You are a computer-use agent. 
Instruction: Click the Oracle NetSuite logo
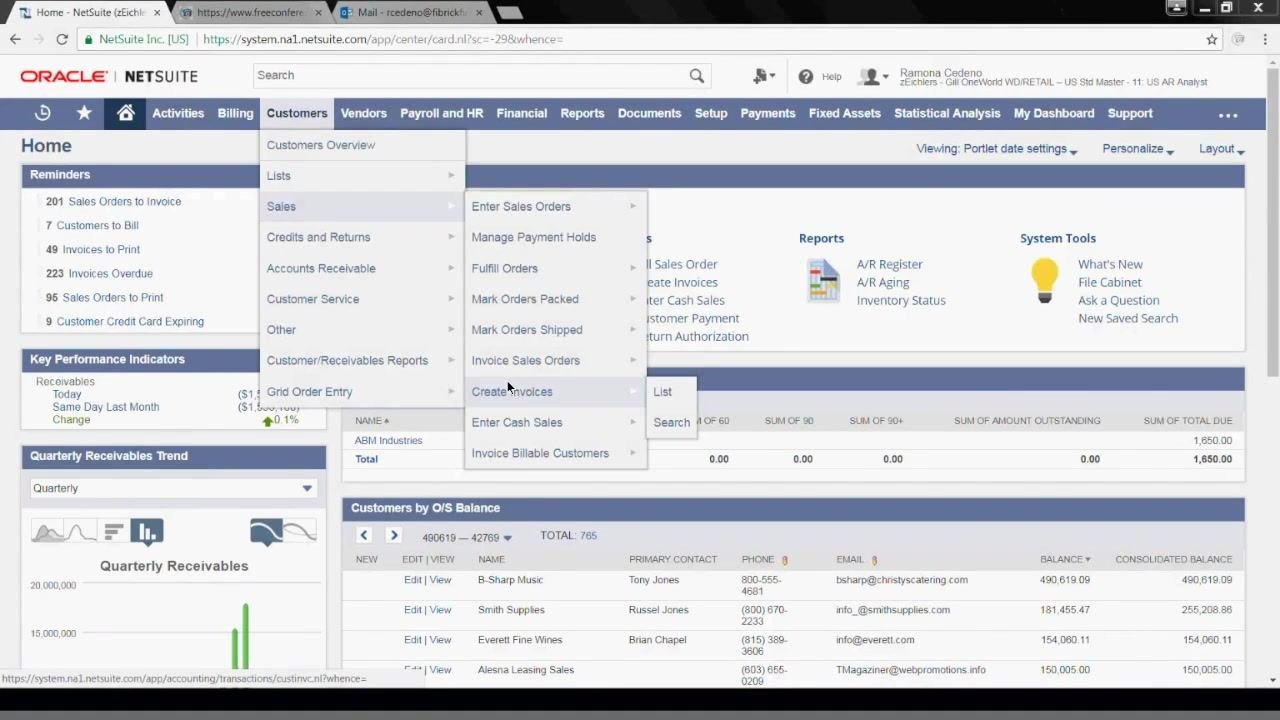(x=109, y=76)
